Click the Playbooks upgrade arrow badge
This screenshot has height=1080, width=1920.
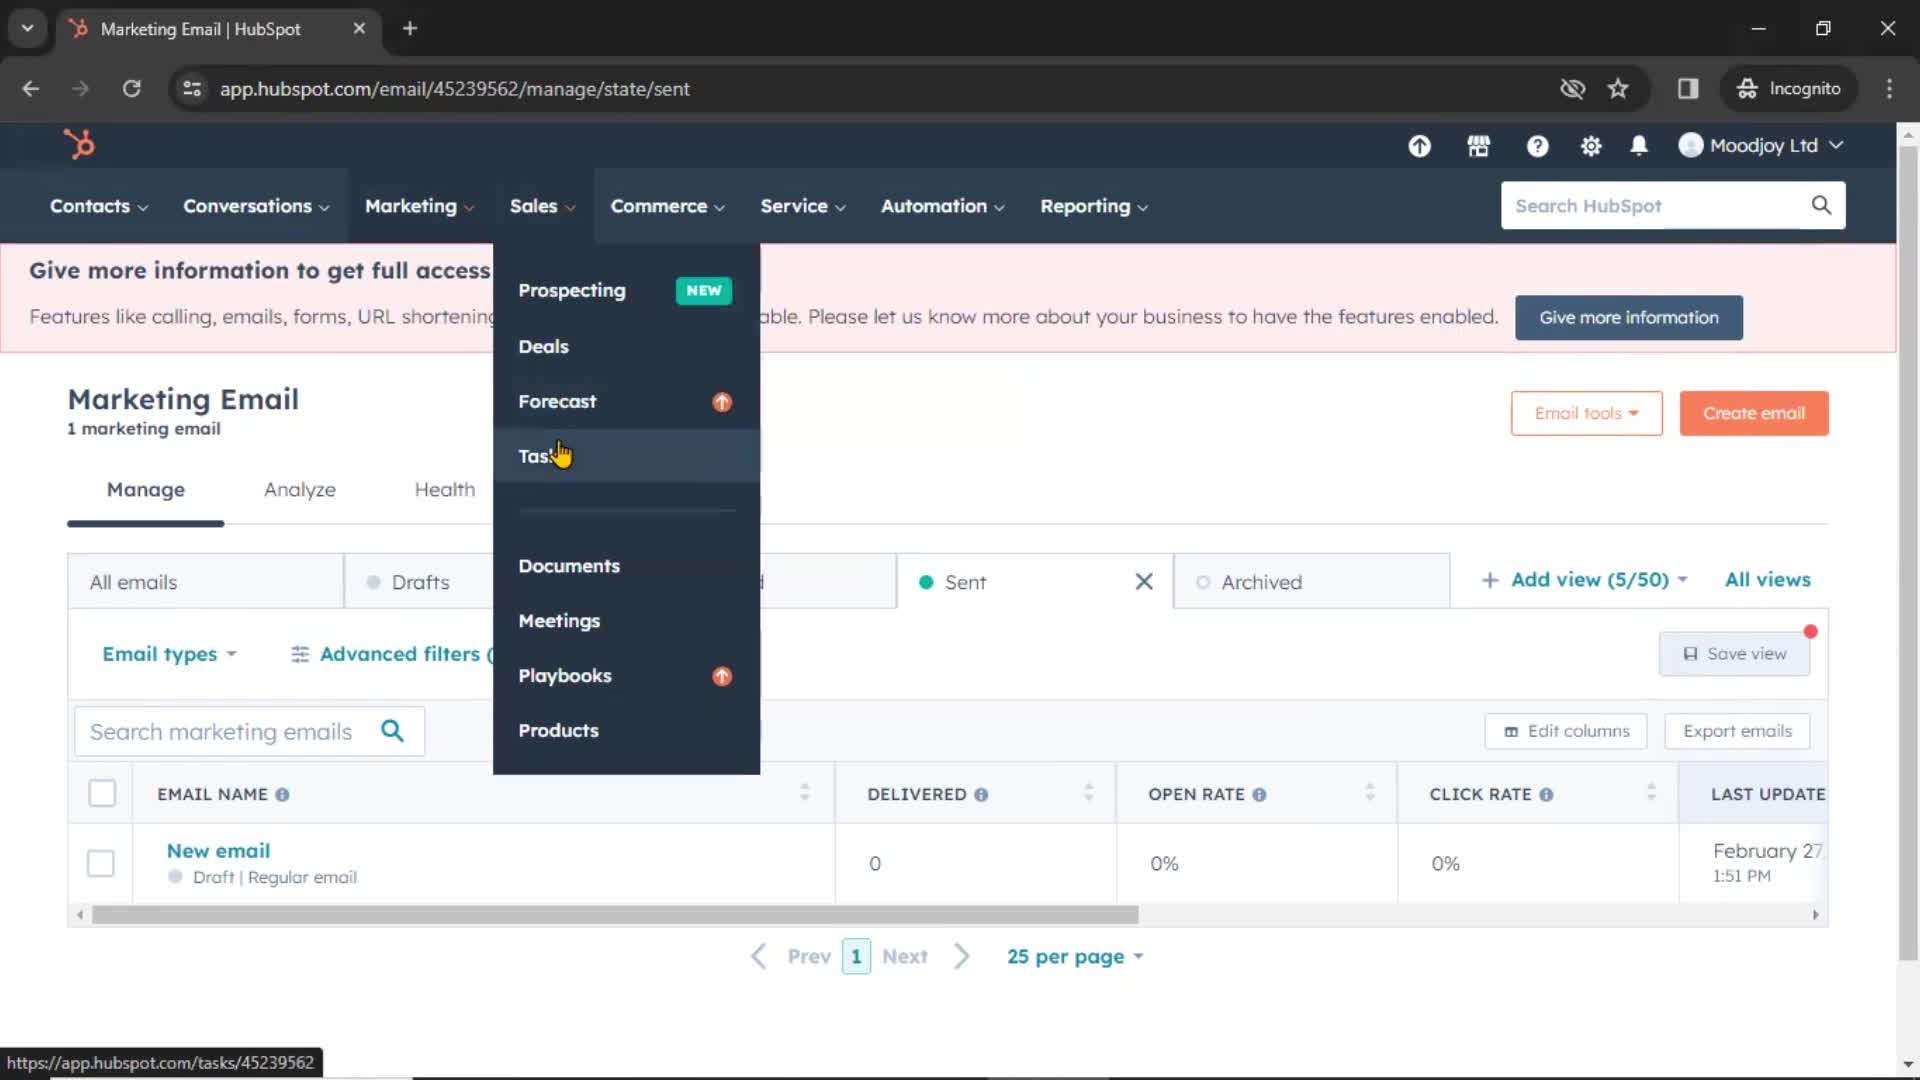722,676
